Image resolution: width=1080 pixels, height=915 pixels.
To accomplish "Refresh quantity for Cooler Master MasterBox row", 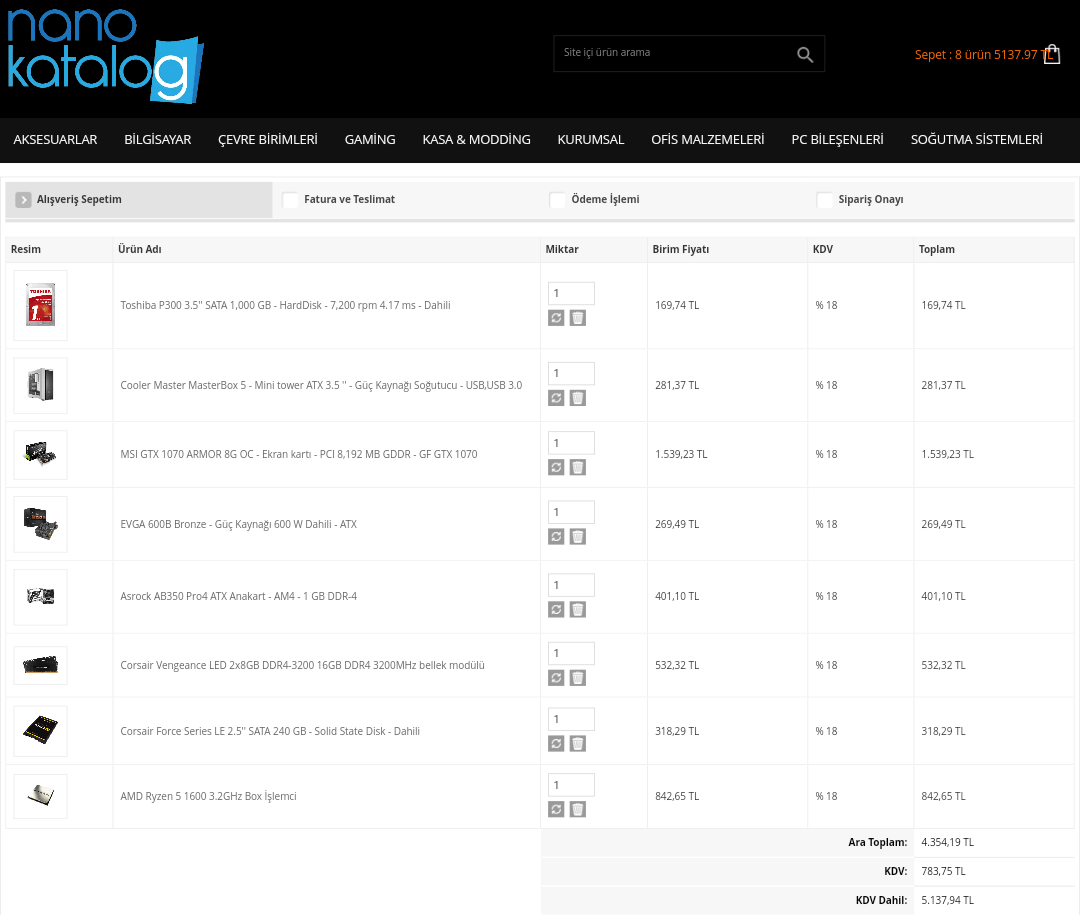I will coord(556,398).
